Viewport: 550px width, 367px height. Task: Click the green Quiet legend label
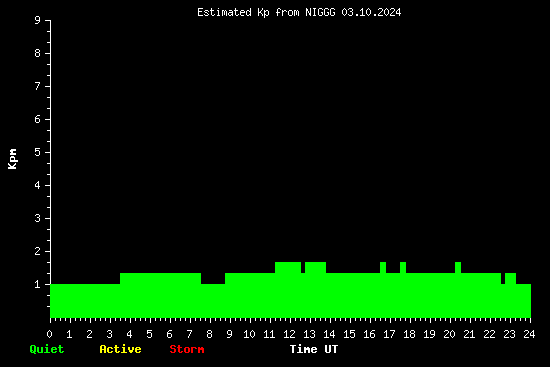coord(47,349)
